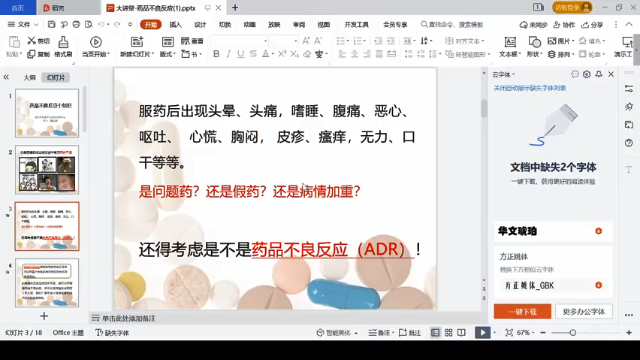The image size is (640, 360).
Task: Click the Share button
Action: click(x=592, y=25)
